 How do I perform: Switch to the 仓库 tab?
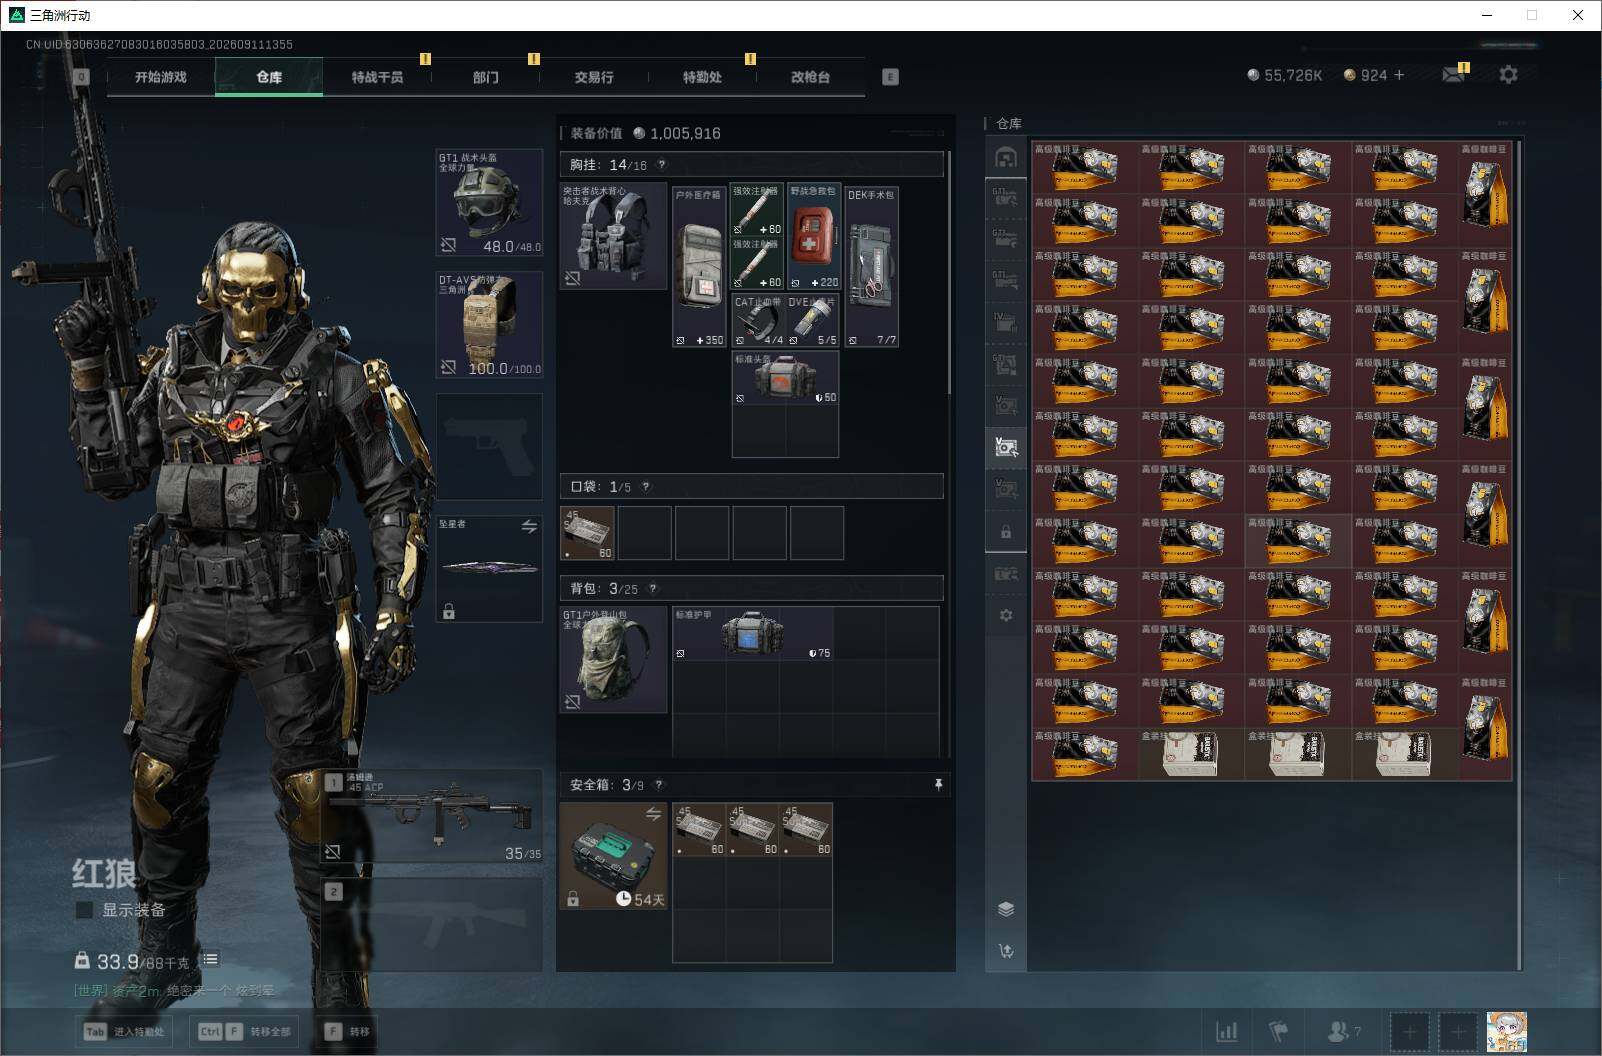(x=269, y=77)
